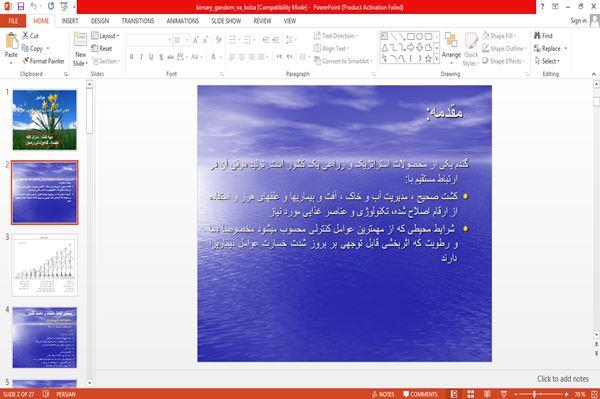
Task: Switch to Normal view in status bar
Action: tap(454, 394)
